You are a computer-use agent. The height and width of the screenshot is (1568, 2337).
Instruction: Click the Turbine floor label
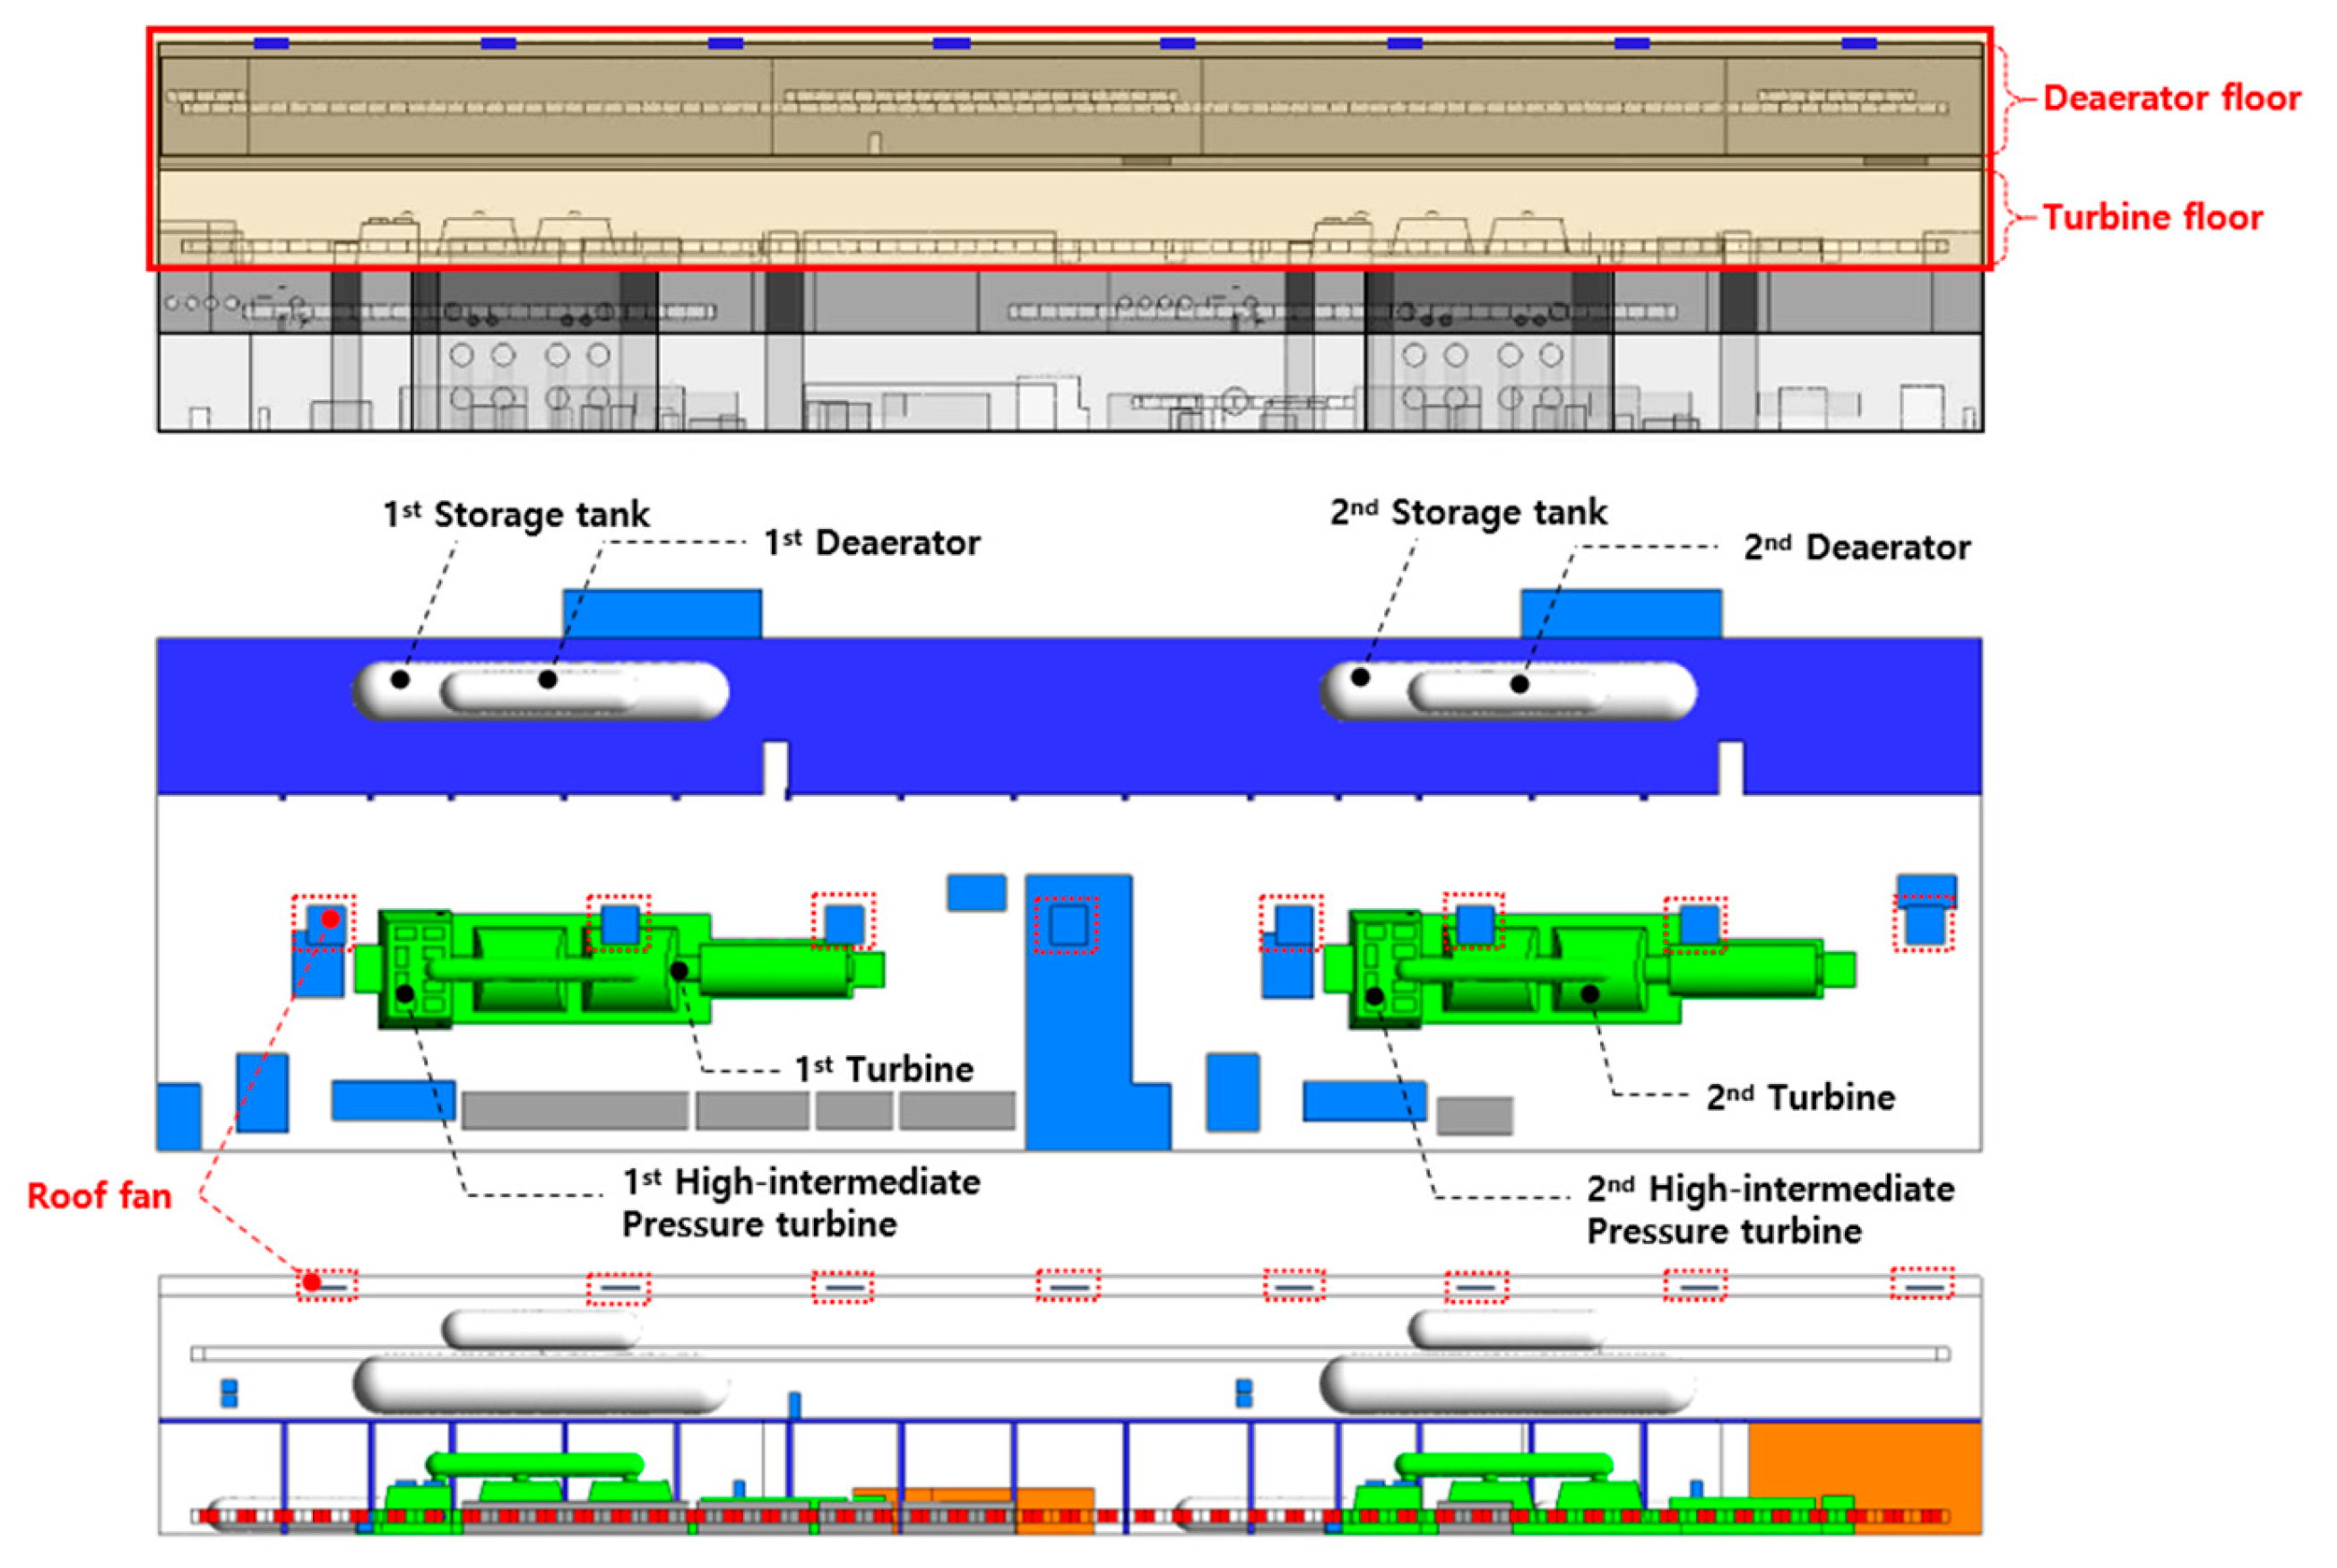[2151, 217]
